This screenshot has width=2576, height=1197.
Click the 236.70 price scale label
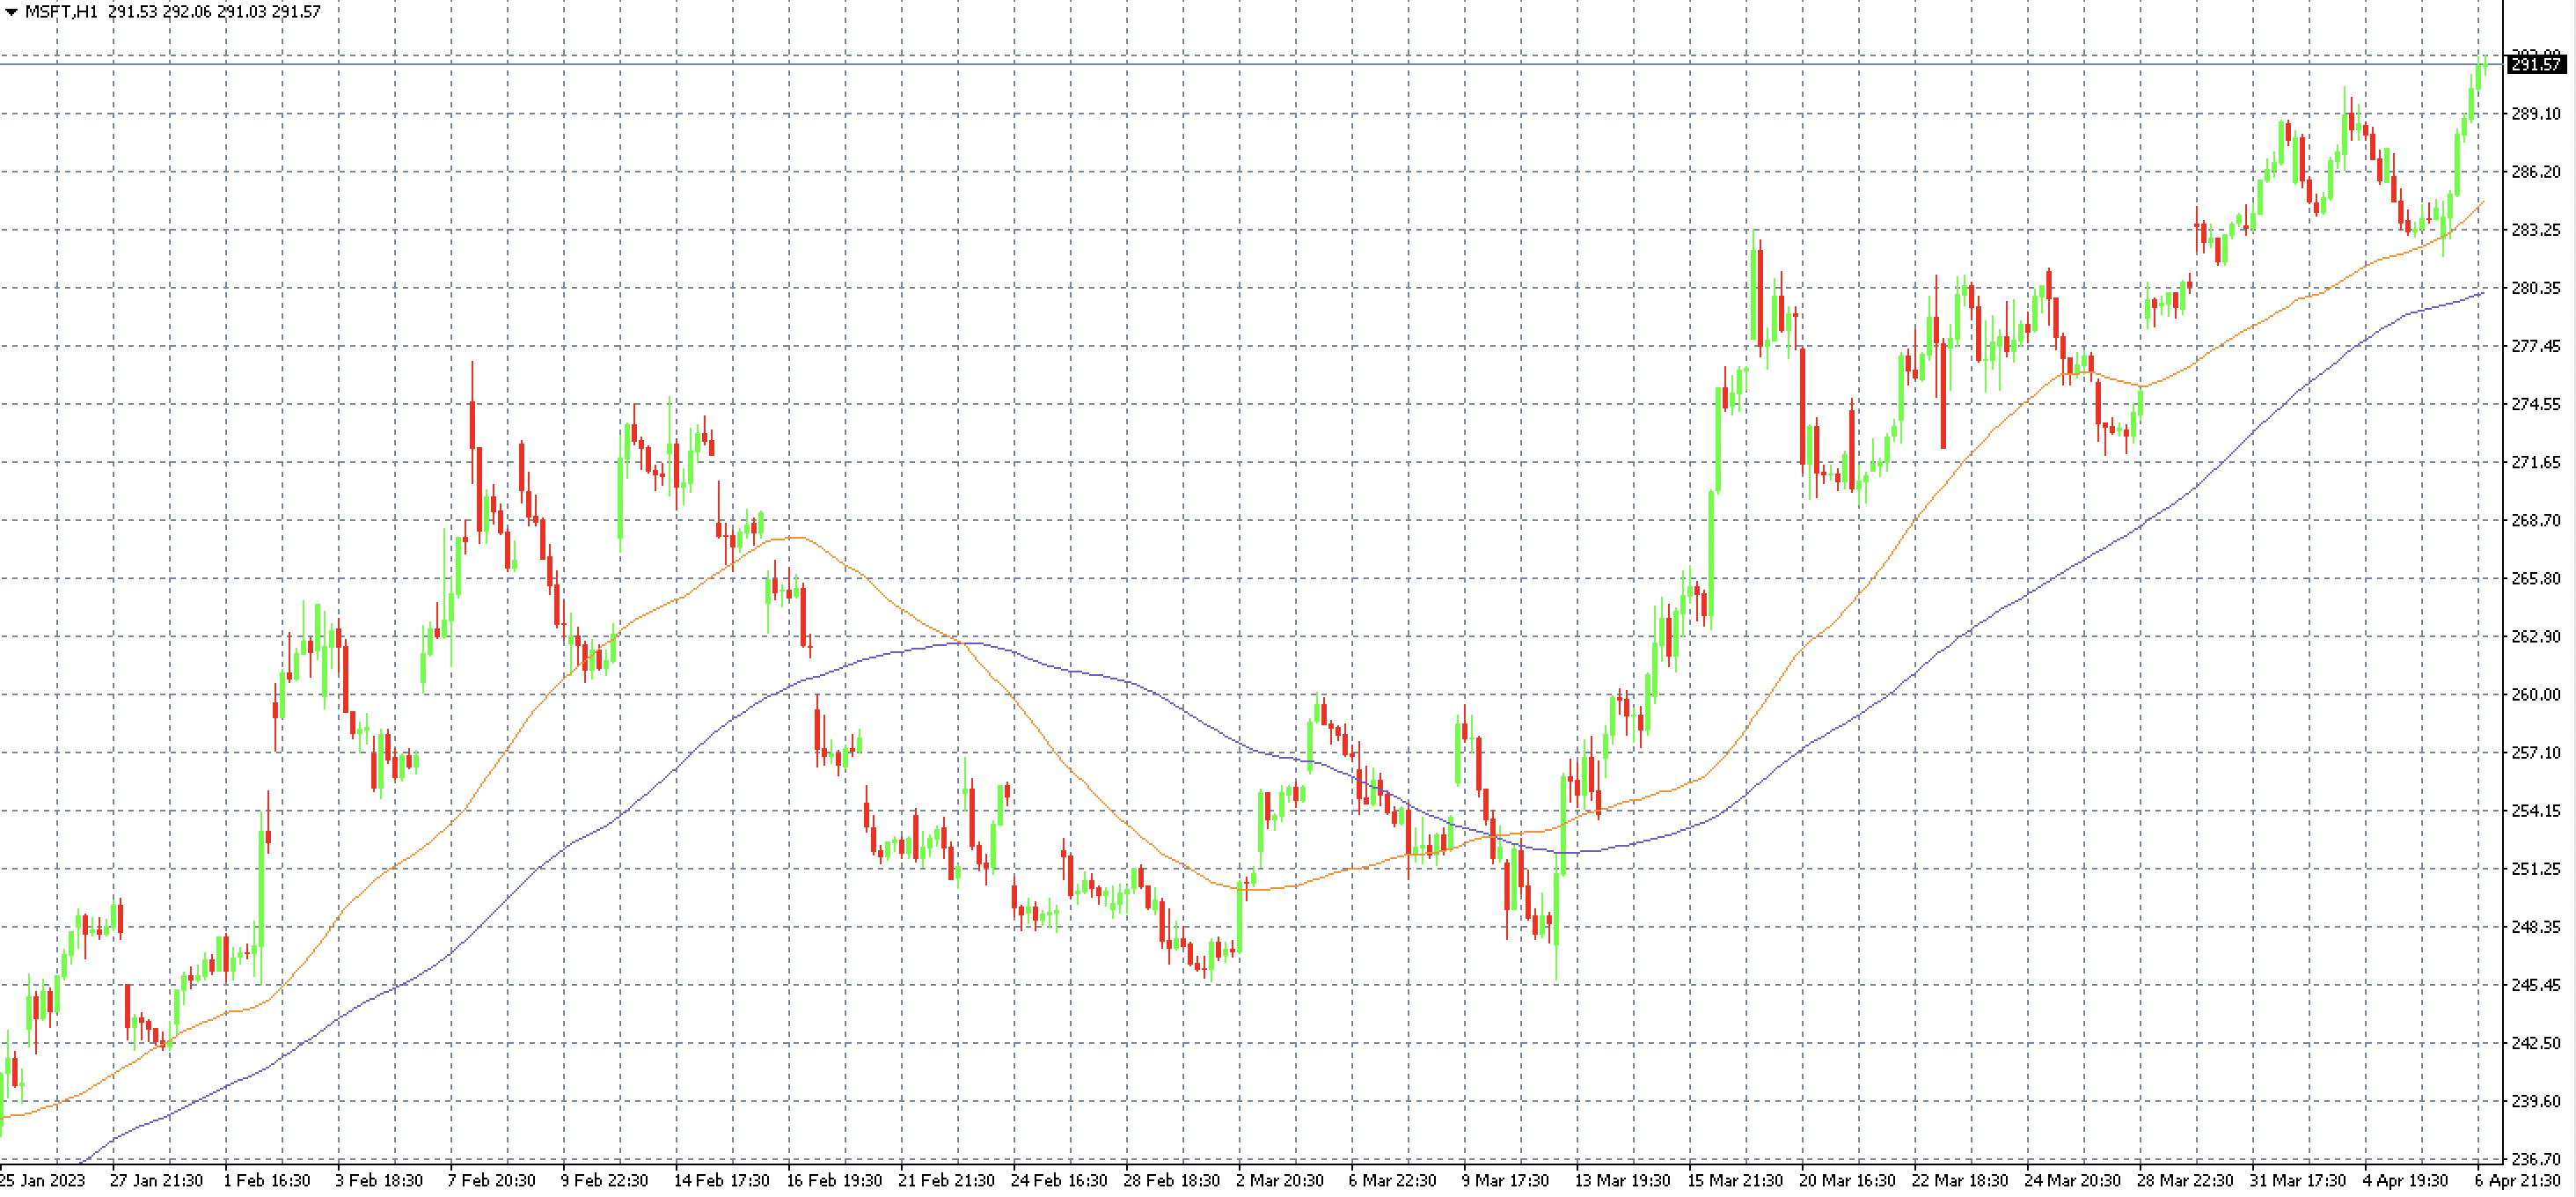click(x=2536, y=1159)
